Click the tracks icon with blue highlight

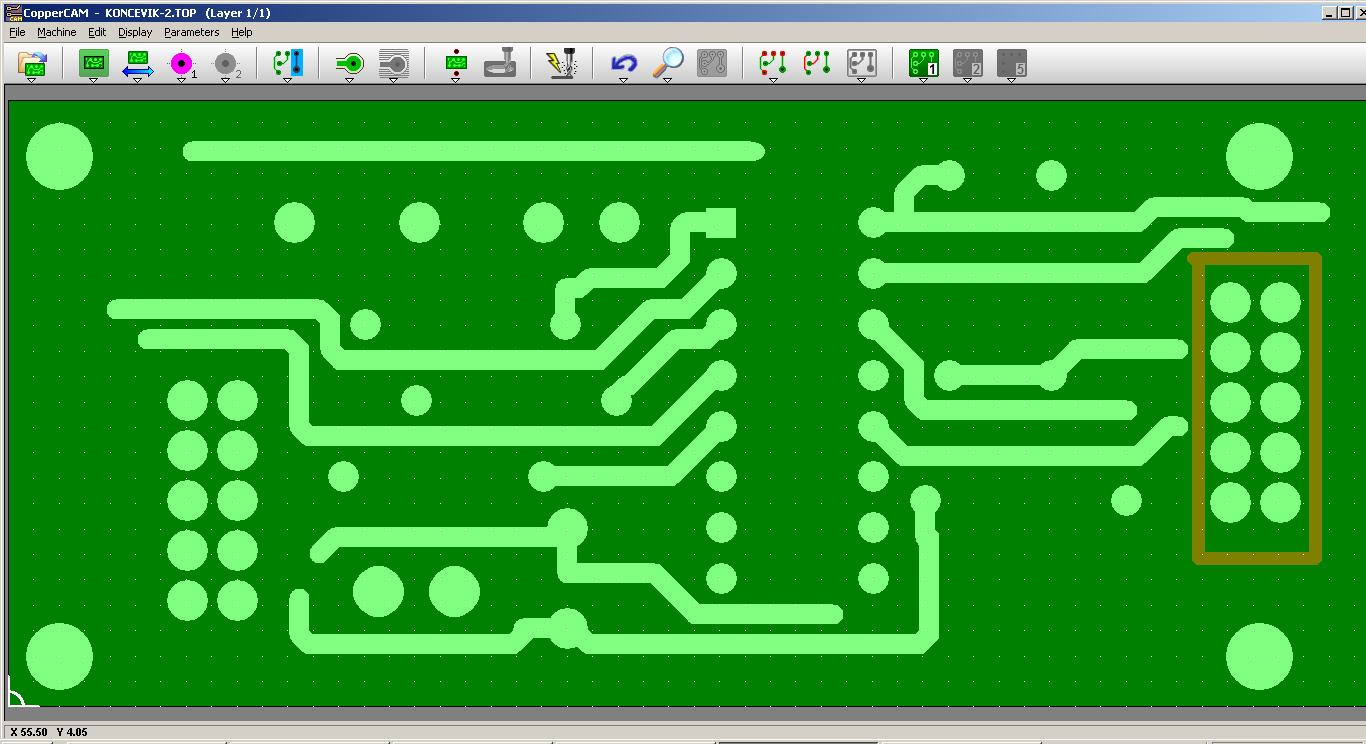tap(288, 64)
